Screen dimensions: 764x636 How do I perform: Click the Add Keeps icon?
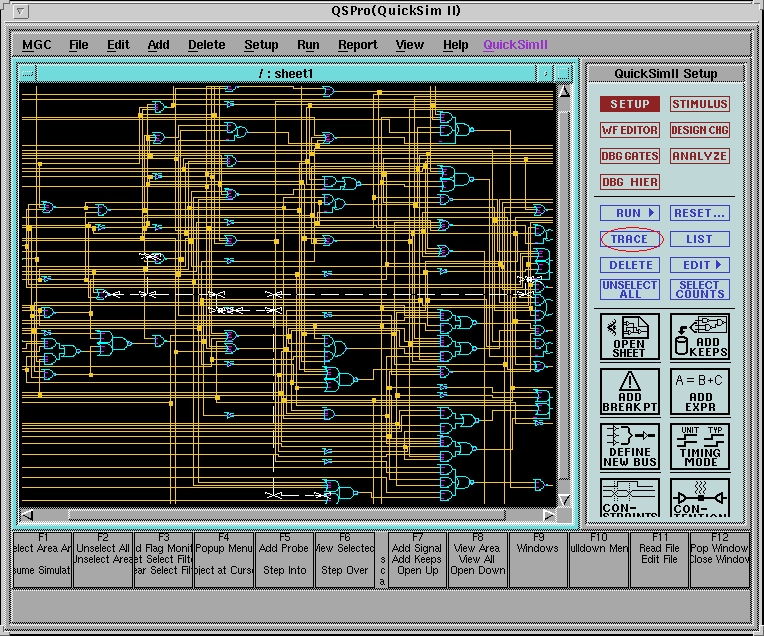click(x=700, y=336)
